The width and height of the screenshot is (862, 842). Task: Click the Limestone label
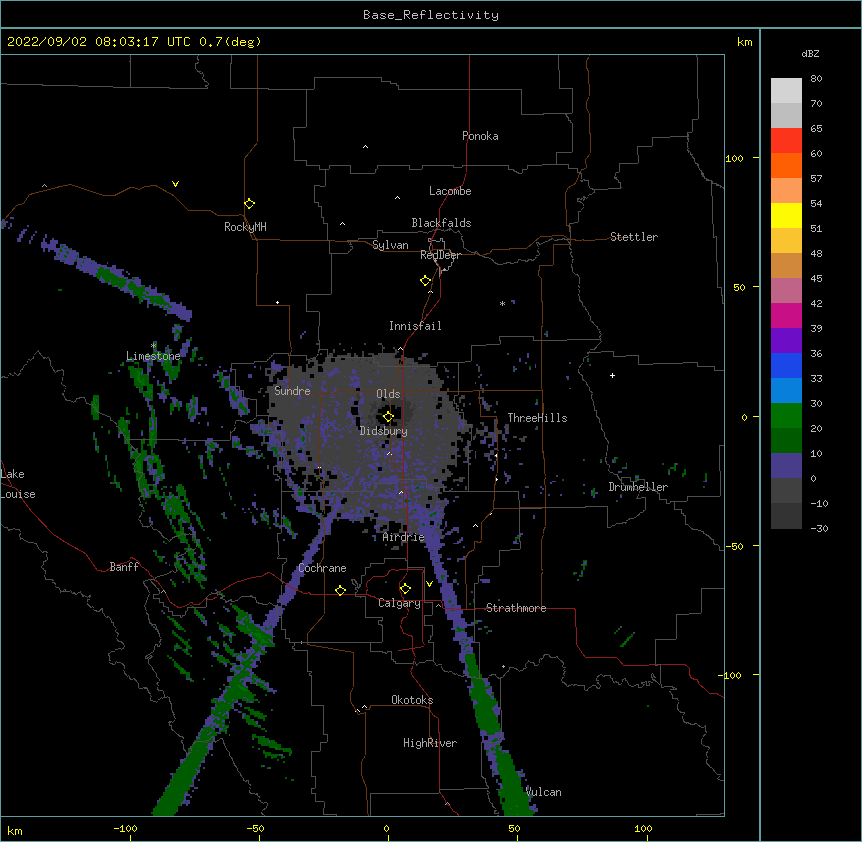153,356
